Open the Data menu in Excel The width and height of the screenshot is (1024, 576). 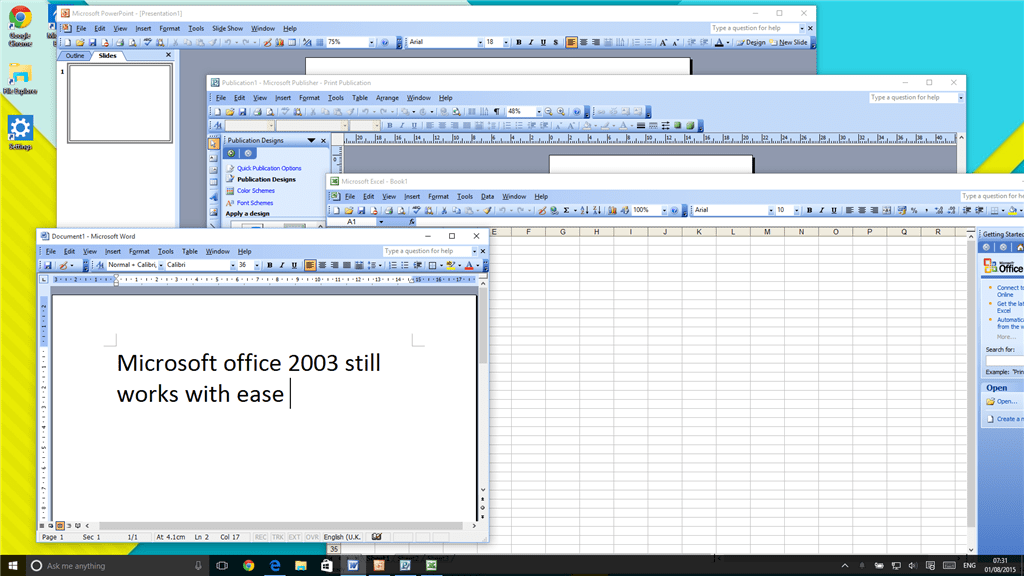[x=487, y=197]
